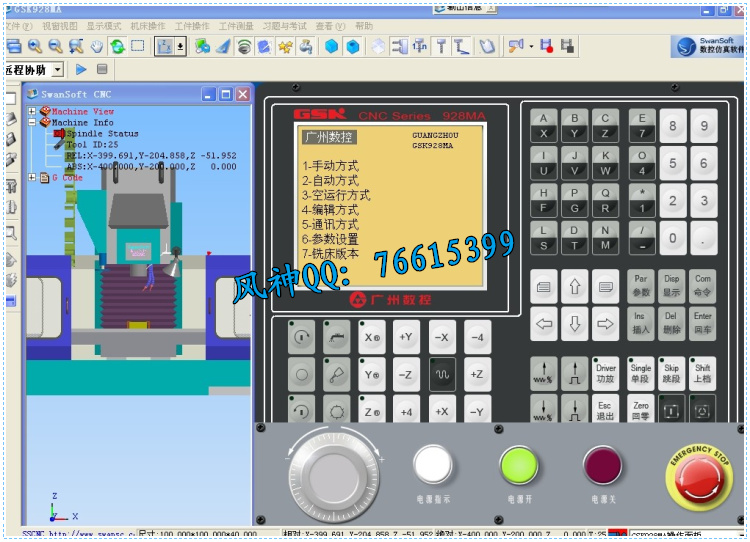Click the feed rate decrease percent key

(x=543, y=409)
